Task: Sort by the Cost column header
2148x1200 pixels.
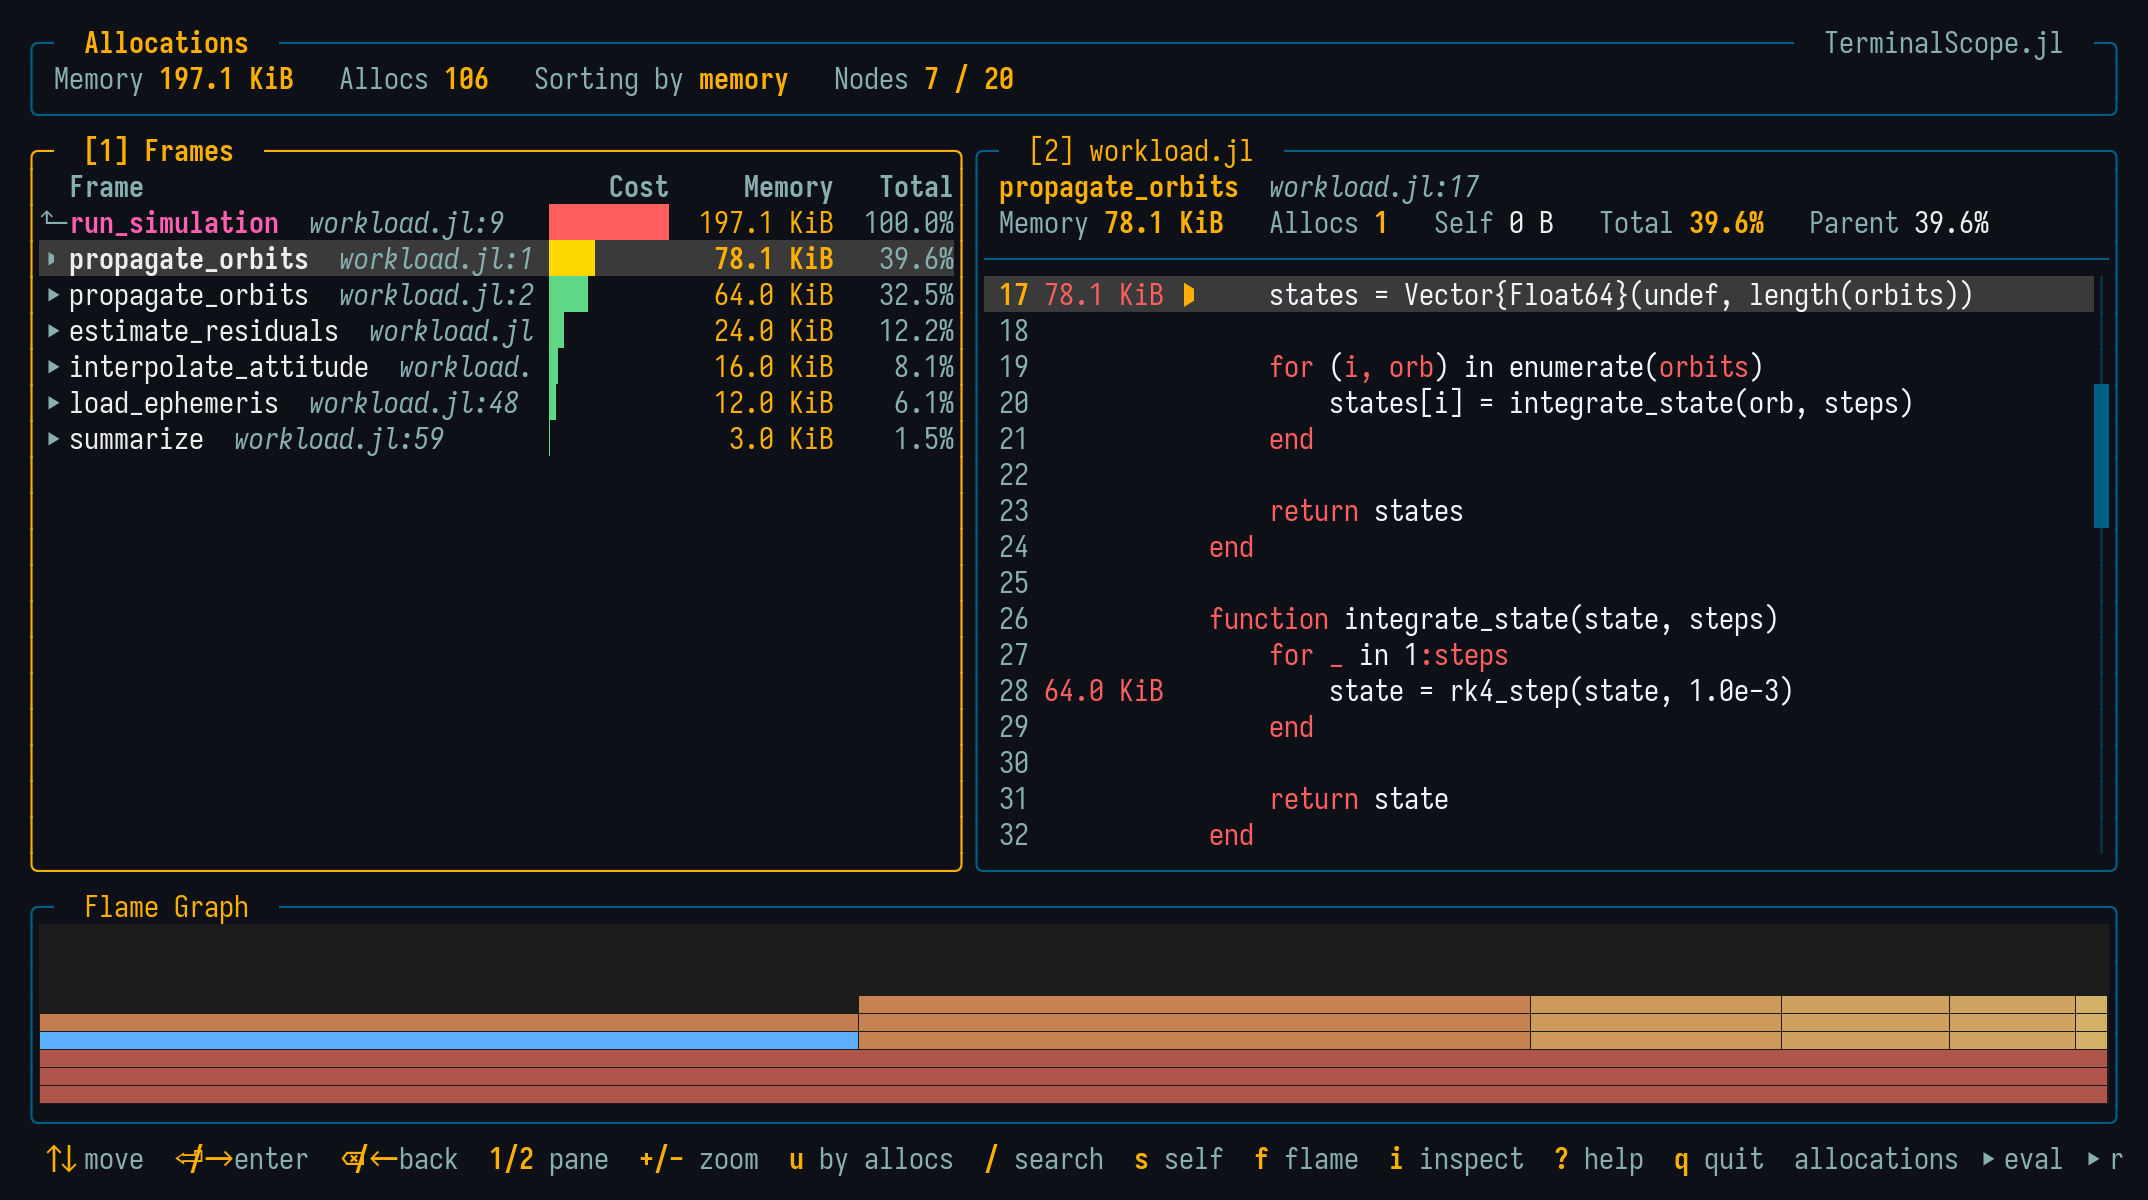Action: (x=638, y=187)
